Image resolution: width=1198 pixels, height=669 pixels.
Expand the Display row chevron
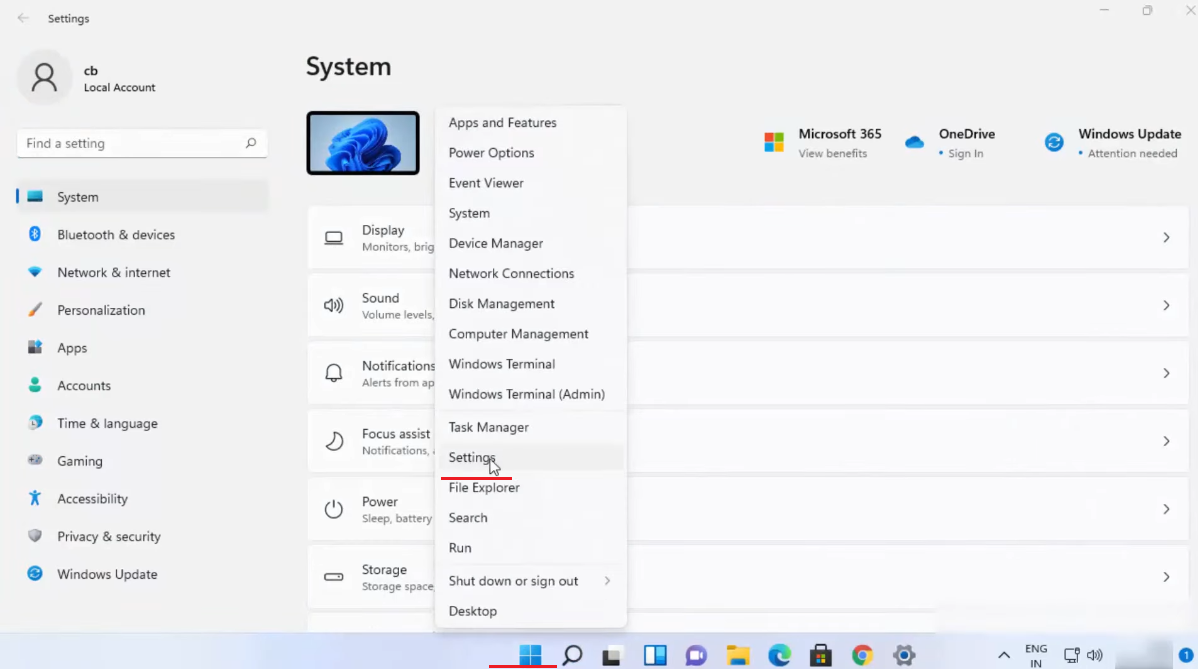1166,238
